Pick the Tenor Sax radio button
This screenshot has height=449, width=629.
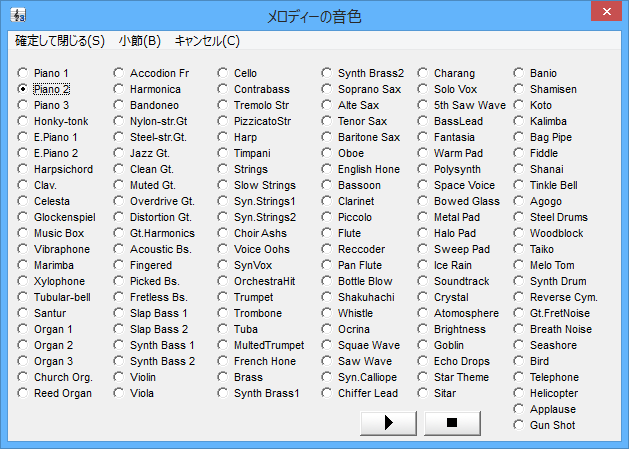[x=327, y=121]
